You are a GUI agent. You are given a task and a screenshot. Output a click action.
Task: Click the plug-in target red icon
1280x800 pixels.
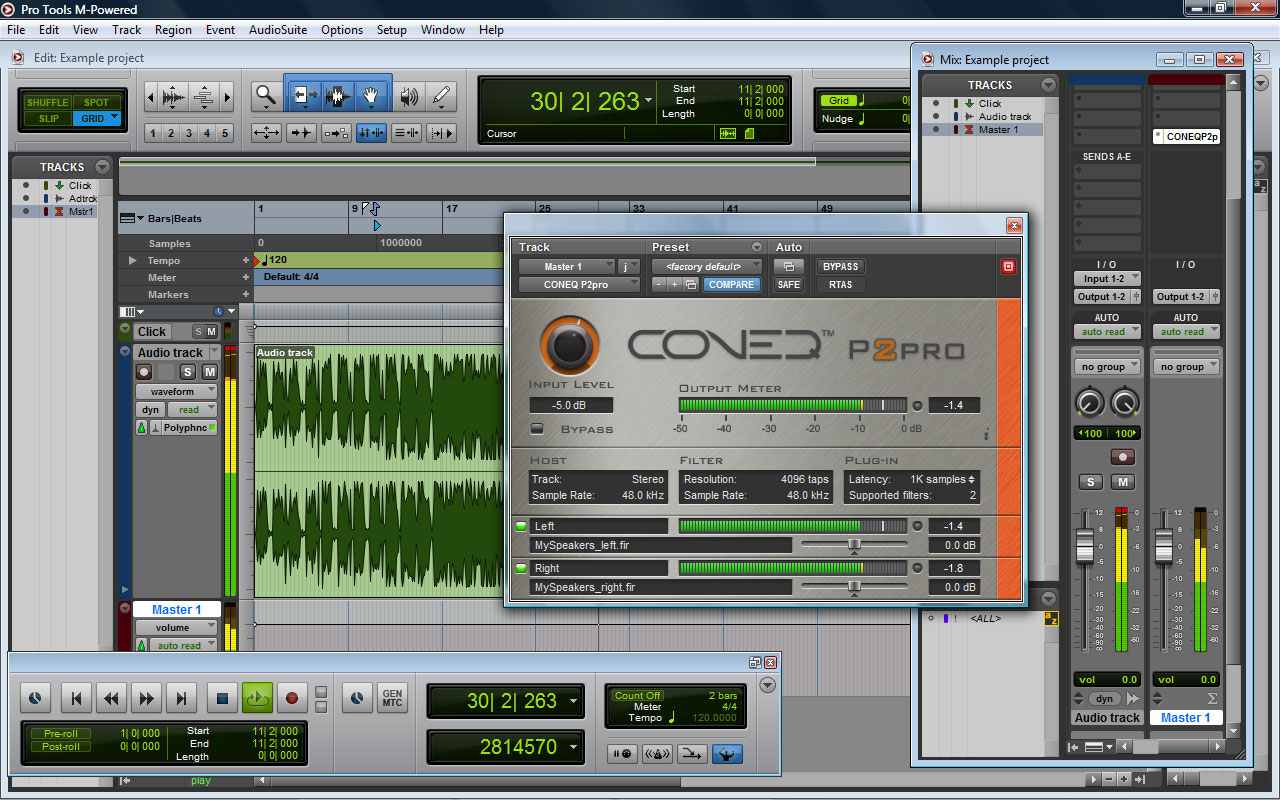click(1008, 267)
